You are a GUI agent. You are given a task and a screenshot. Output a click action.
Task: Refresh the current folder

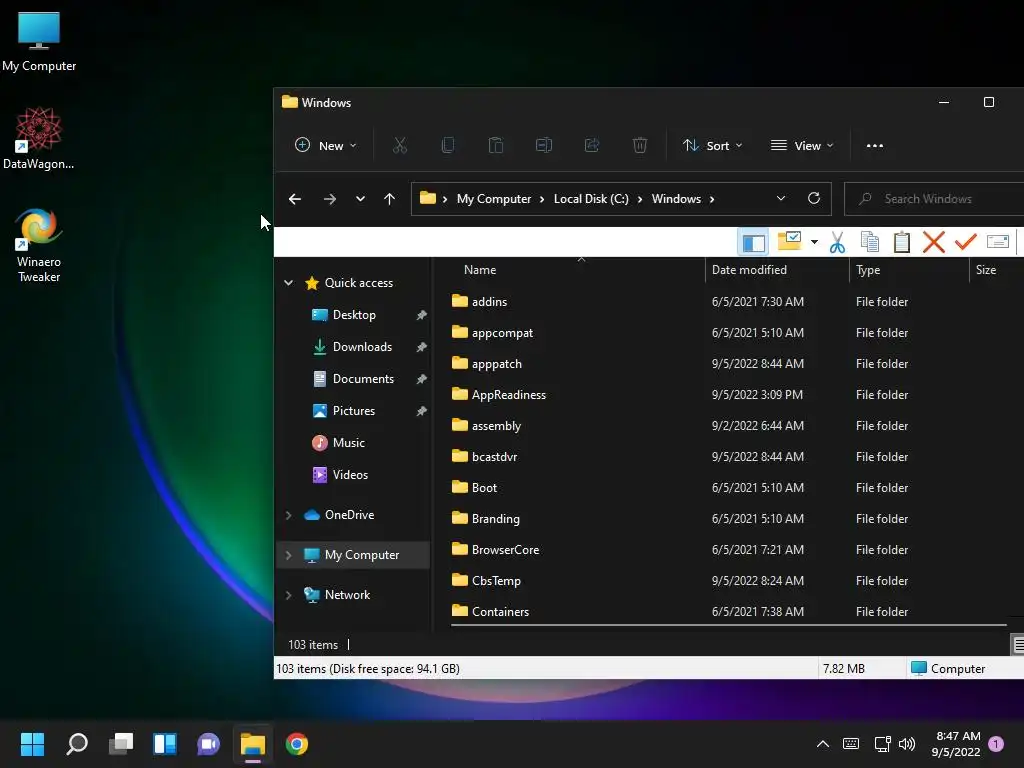[814, 199]
